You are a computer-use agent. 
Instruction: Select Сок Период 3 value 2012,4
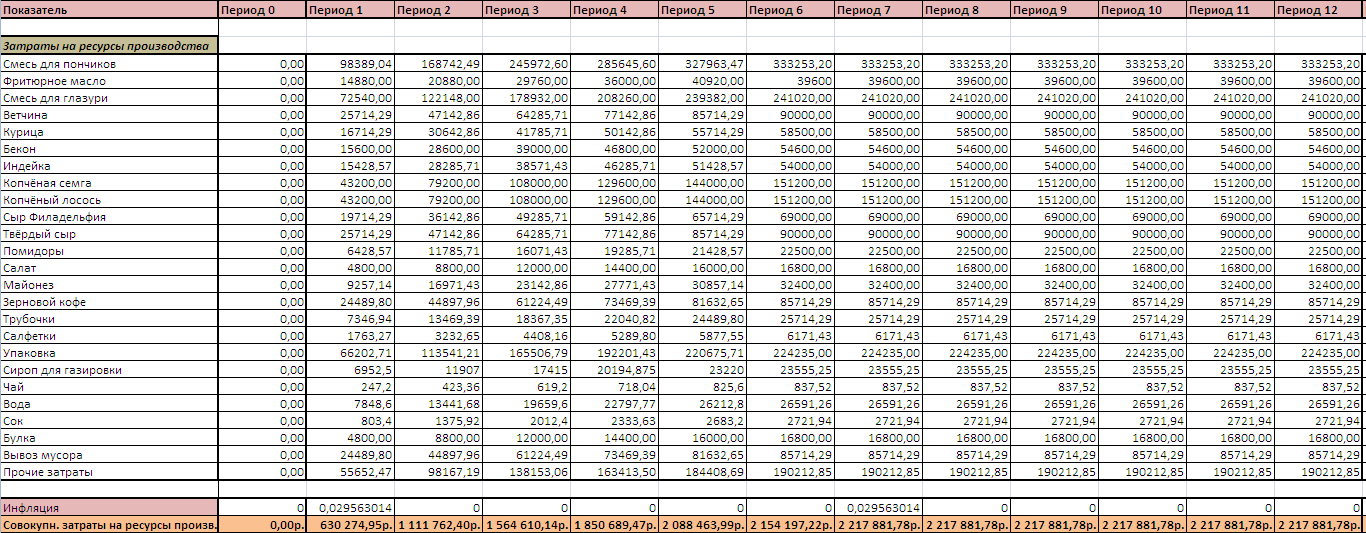point(526,421)
